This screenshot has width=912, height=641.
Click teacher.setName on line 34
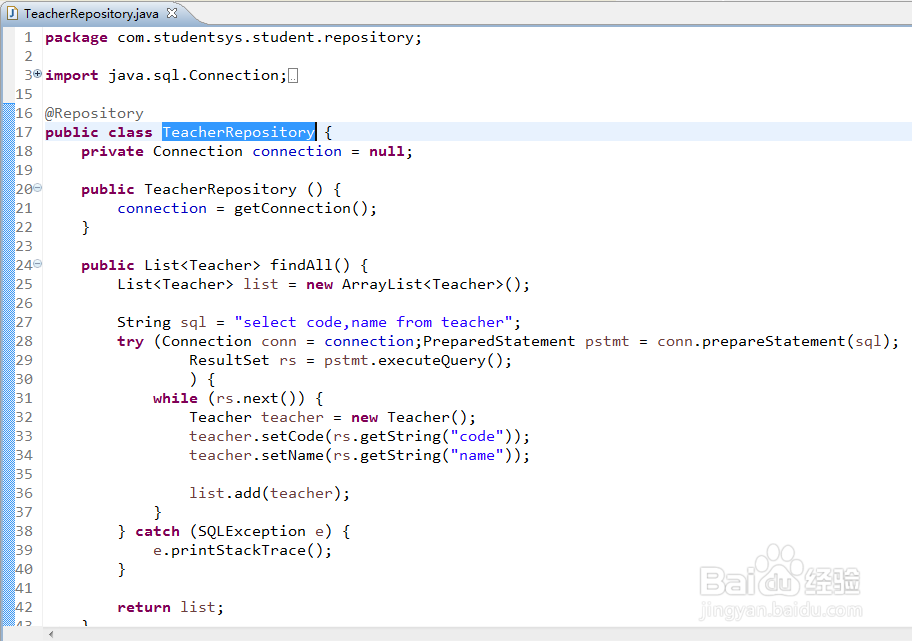pos(256,455)
